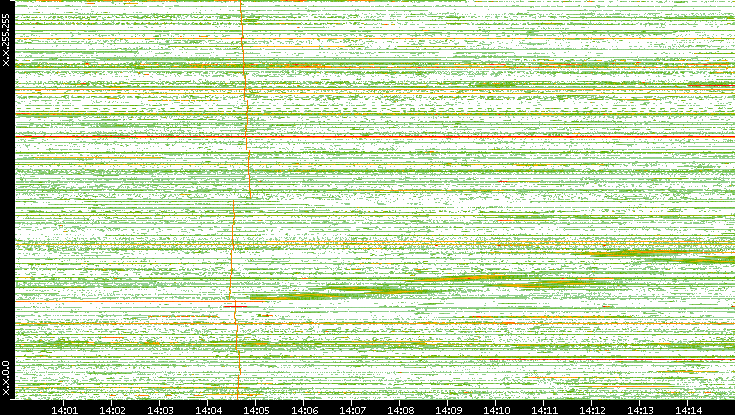This screenshot has height=415, width=735.
Task: Select the 14:06 time axis label
Action: [304, 410]
